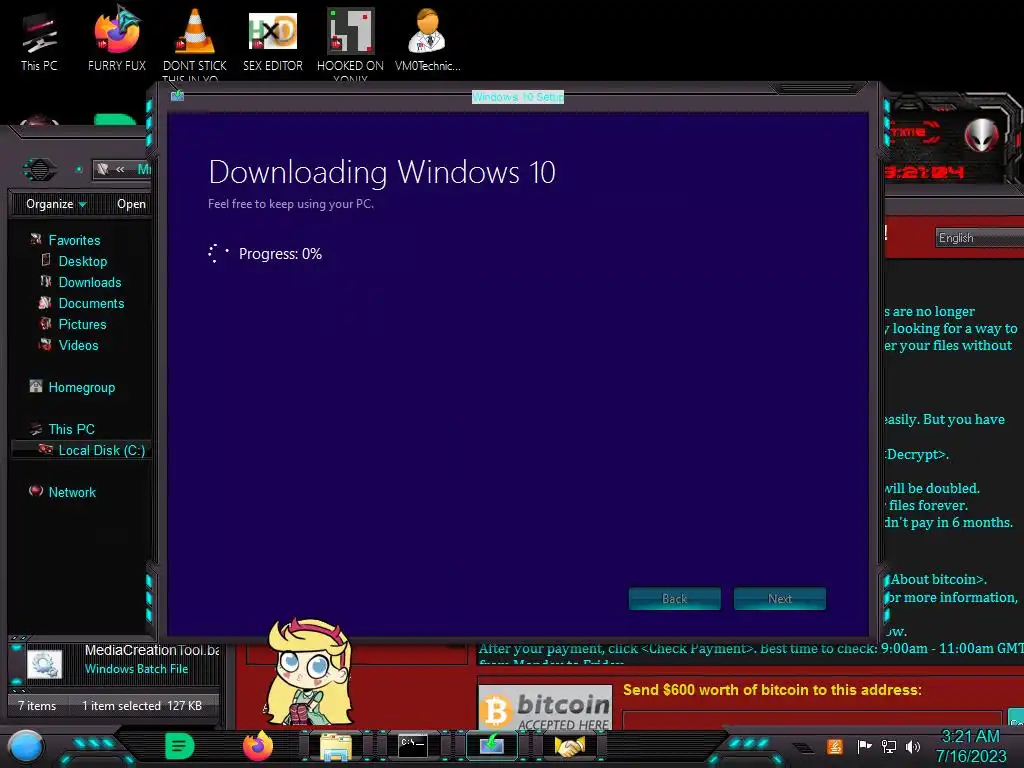Select Documents in Explorer sidebar
Image resolution: width=1024 pixels, height=768 pixels.
point(91,303)
